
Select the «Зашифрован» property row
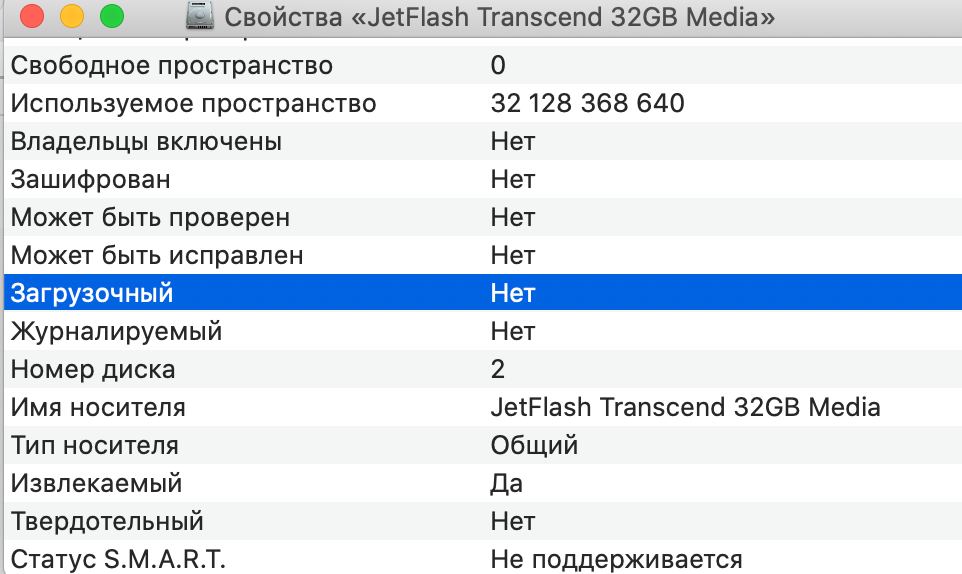click(91, 180)
